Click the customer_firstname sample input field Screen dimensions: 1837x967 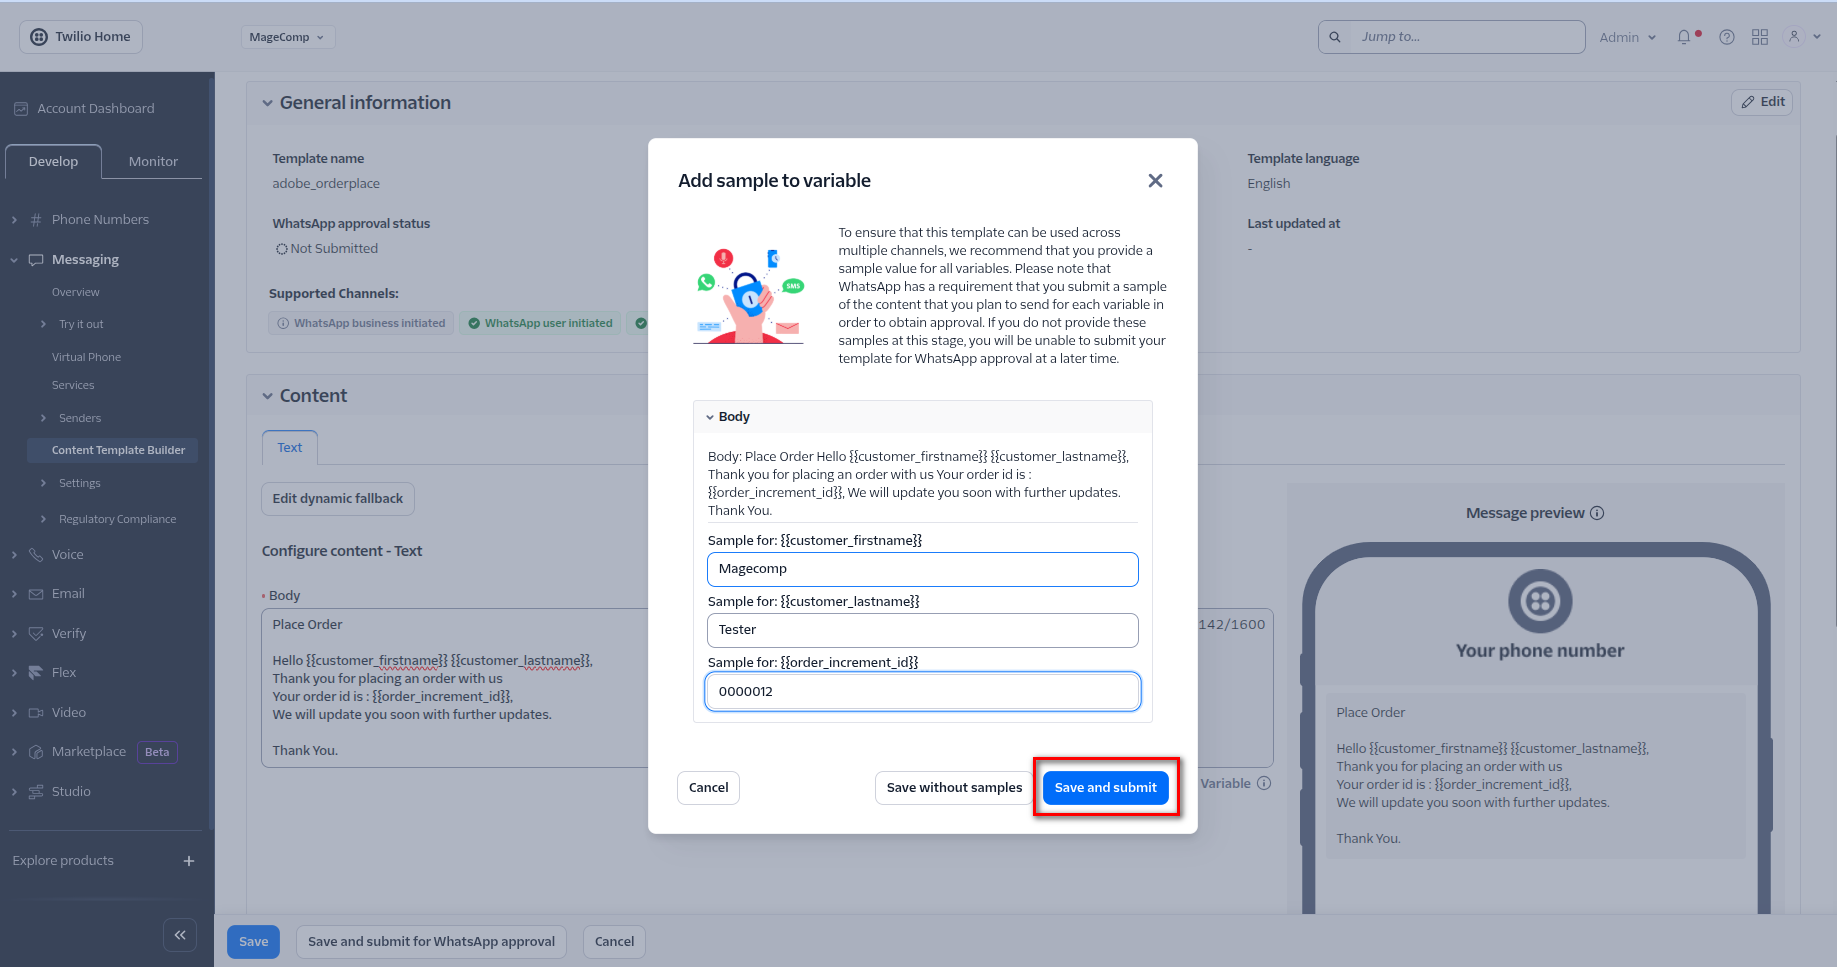(x=922, y=569)
